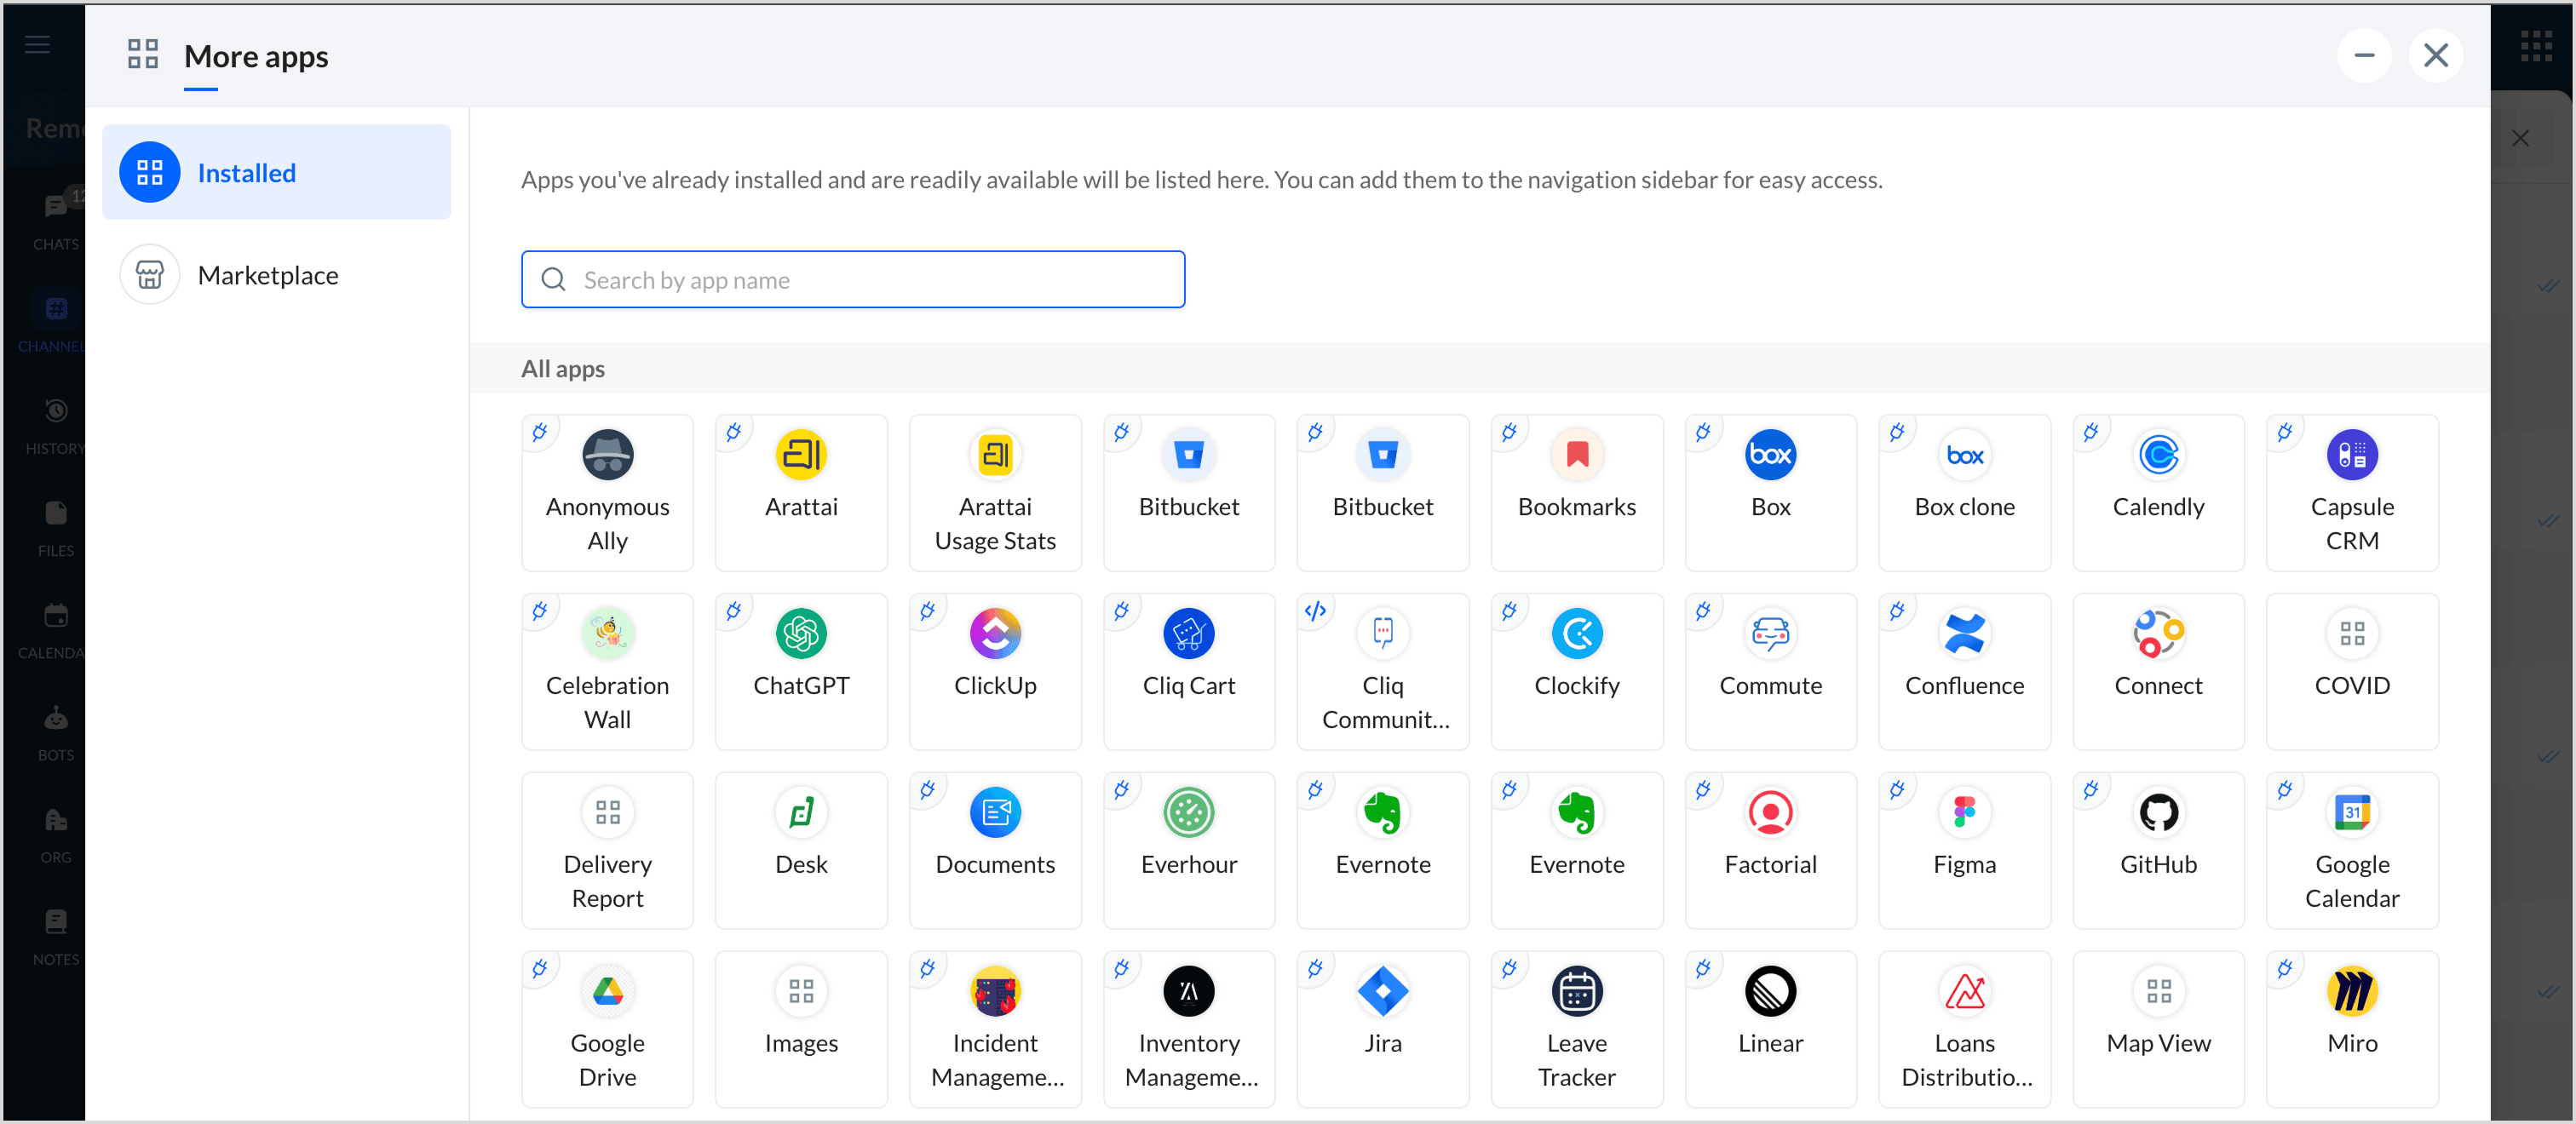Close the More apps dialog
Screen dimensions: 2576x1124
[x=2436, y=55]
